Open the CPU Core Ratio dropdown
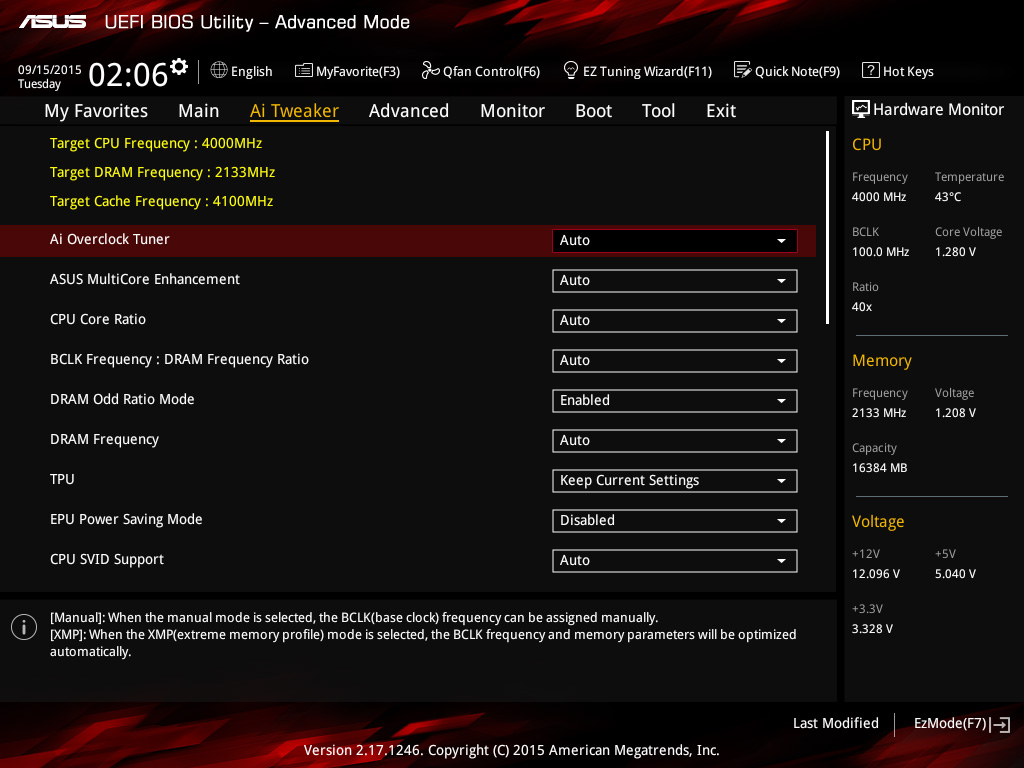1024x768 pixels. tap(674, 321)
